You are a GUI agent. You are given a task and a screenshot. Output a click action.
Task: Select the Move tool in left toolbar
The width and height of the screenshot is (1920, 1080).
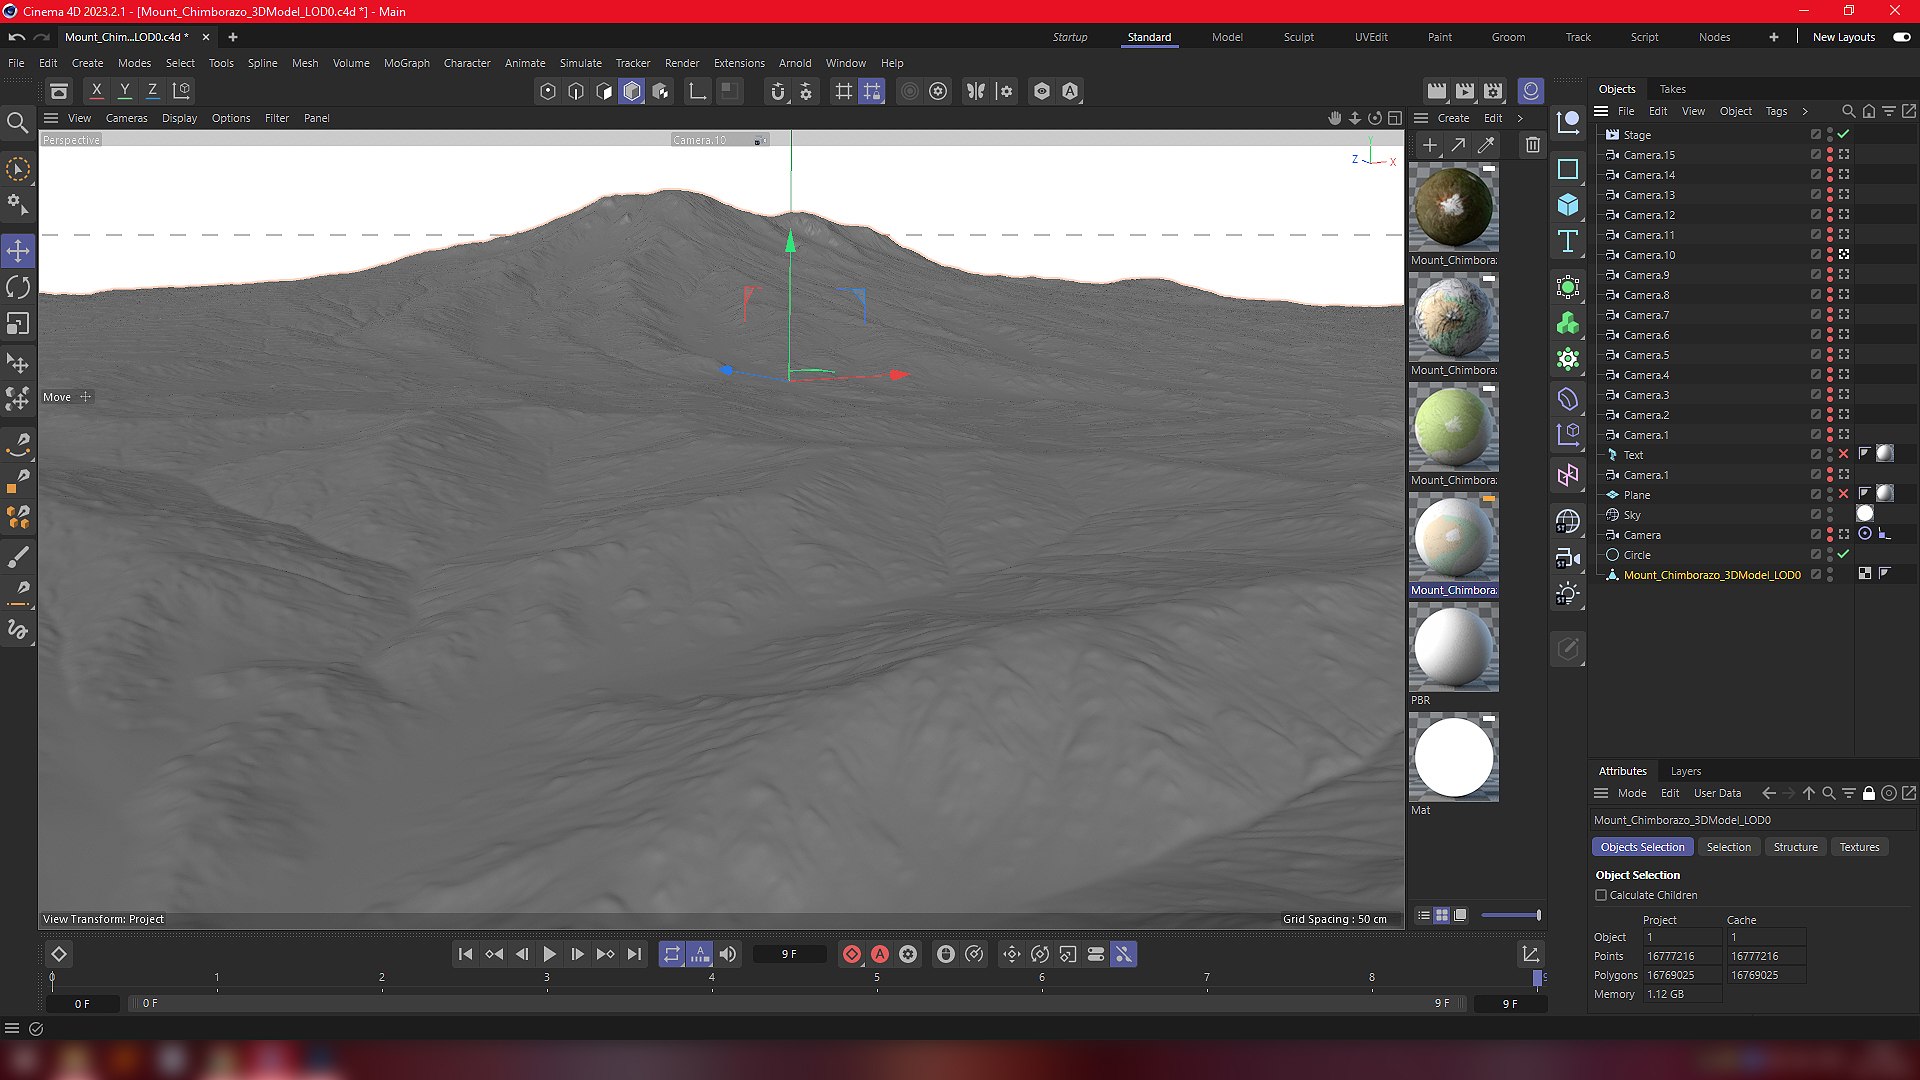coord(18,251)
